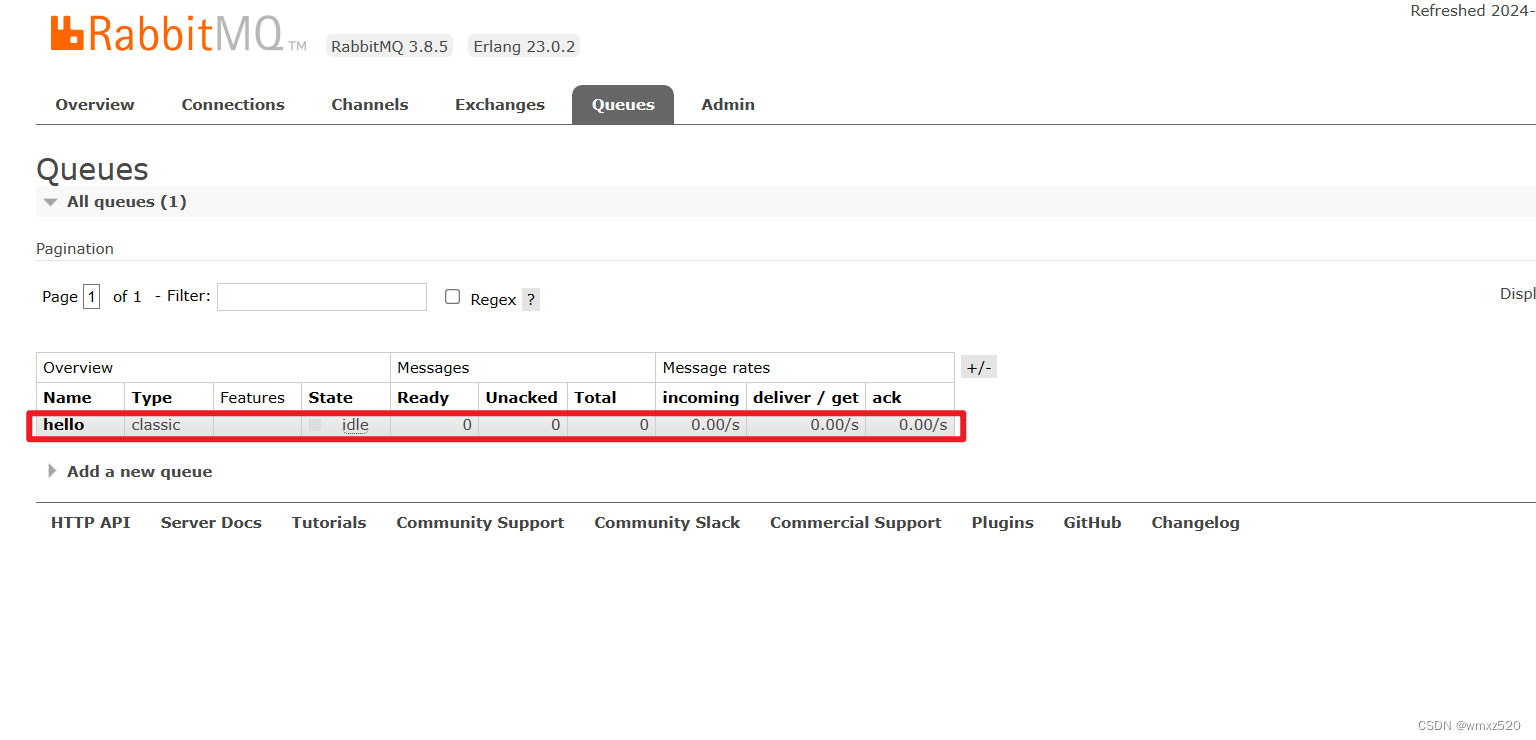Screen dimensions: 1536x740
Task: Open the Channels tab
Action: (x=370, y=105)
